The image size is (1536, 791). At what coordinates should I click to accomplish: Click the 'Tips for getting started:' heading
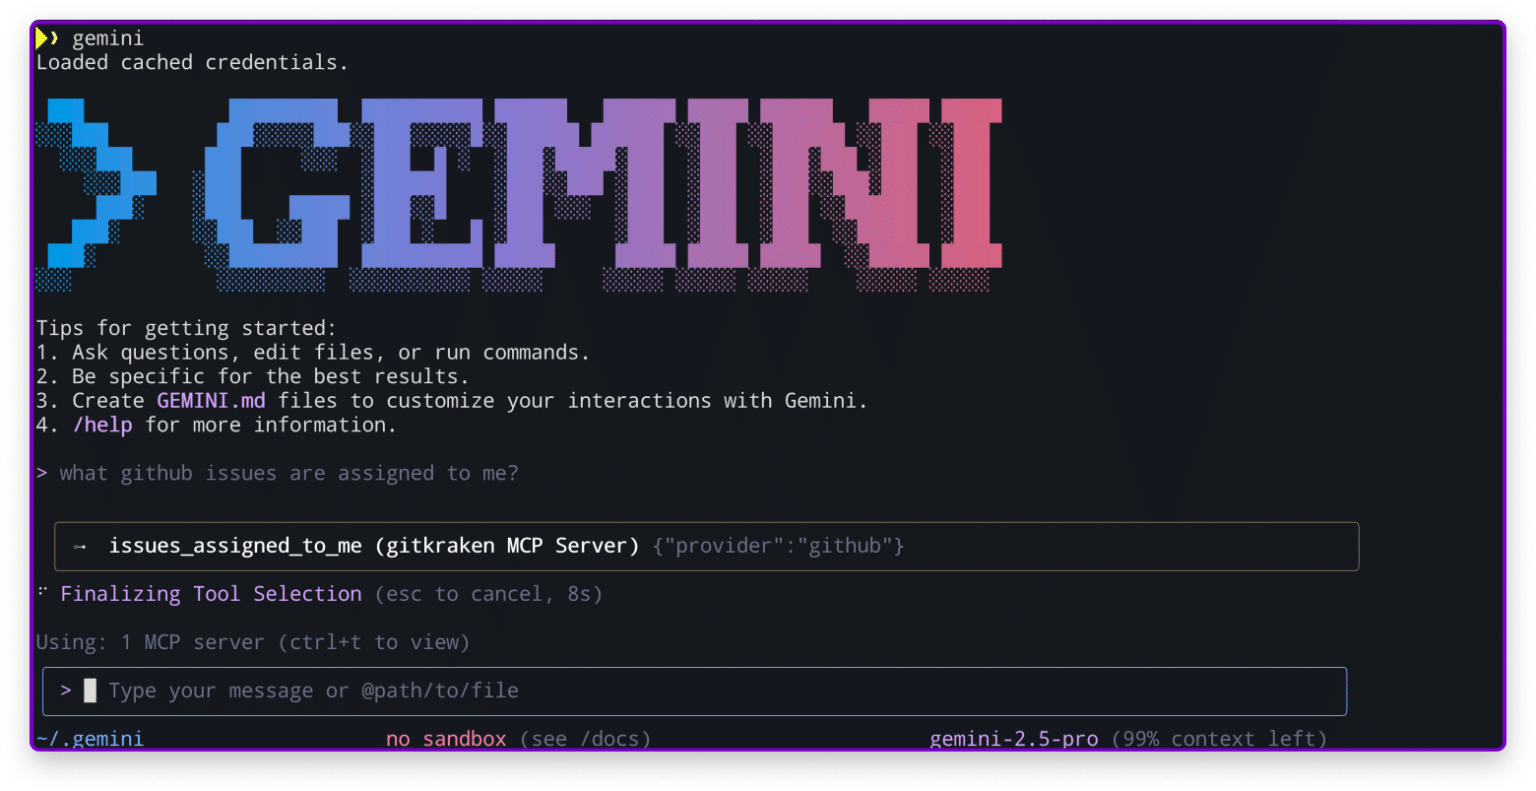(186, 328)
